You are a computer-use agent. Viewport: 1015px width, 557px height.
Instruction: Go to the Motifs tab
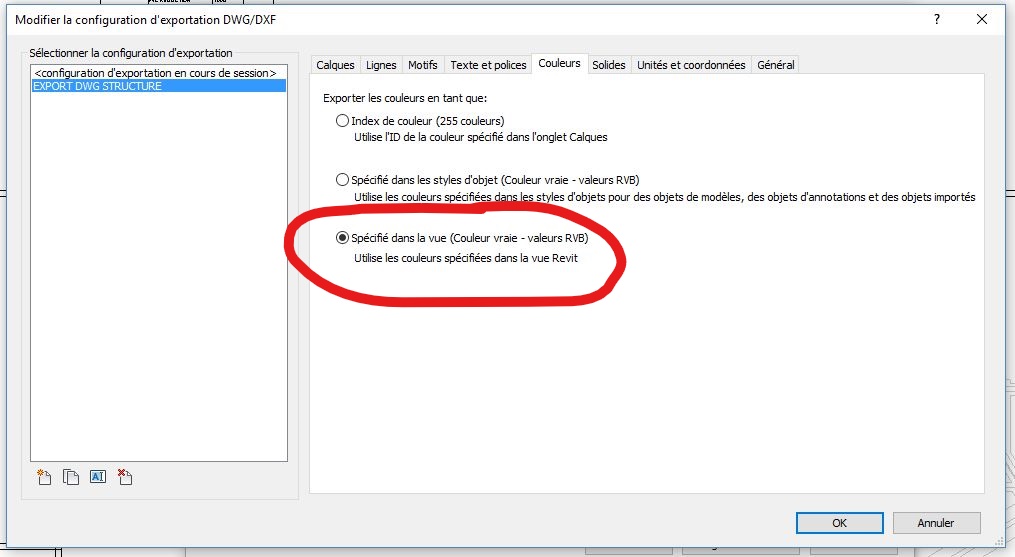click(x=423, y=65)
